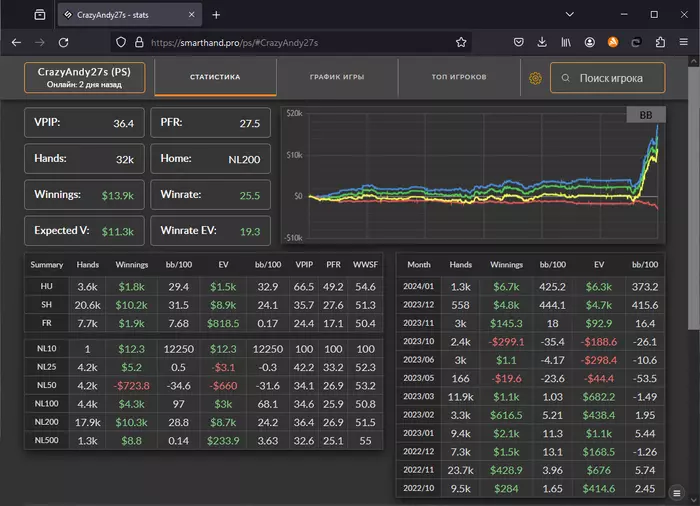Open the График игры tab

click(337, 77)
